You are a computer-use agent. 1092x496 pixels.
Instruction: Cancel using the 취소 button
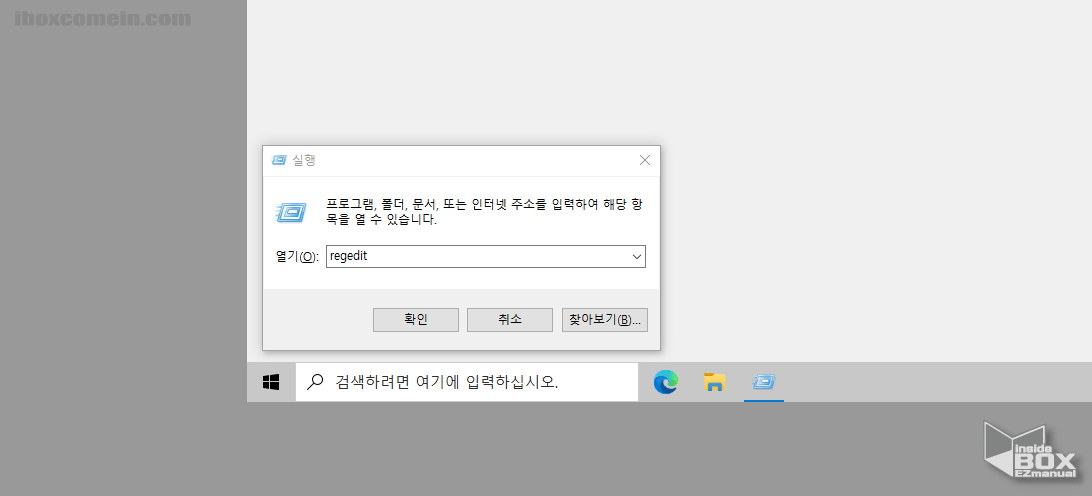click(x=510, y=320)
